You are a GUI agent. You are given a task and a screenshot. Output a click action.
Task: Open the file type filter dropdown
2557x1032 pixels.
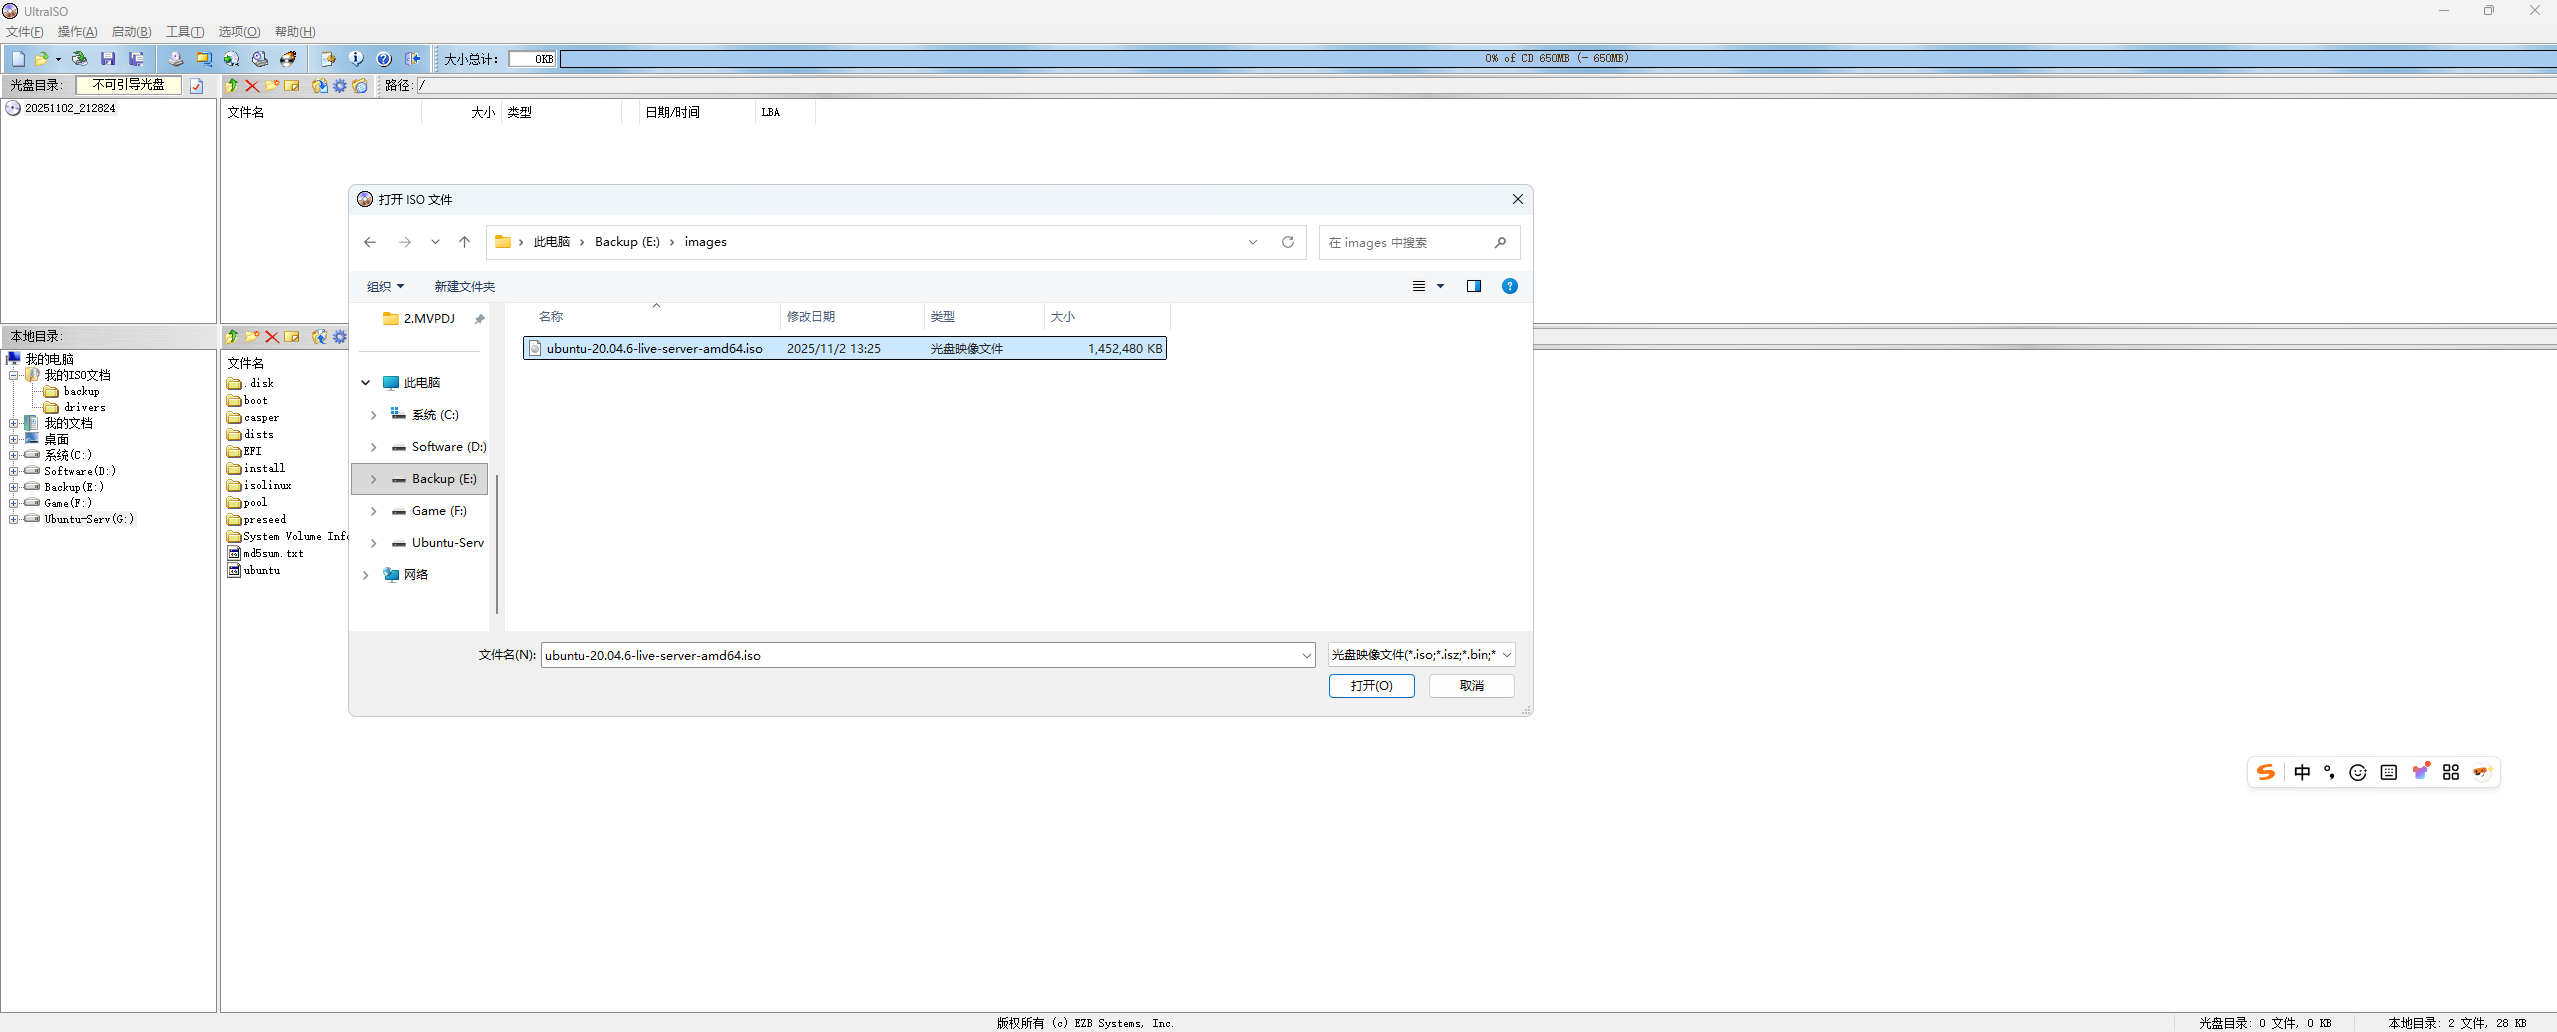1421,655
